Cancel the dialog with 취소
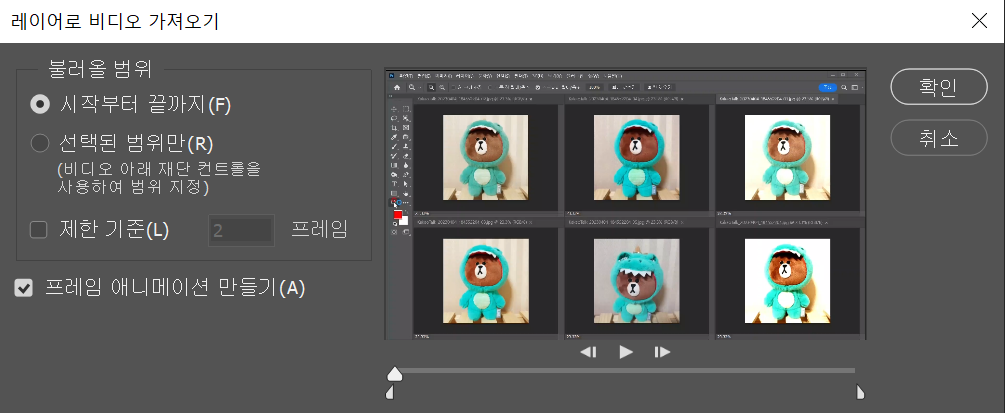Image resolution: width=1005 pixels, height=413 pixels. tap(939, 138)
